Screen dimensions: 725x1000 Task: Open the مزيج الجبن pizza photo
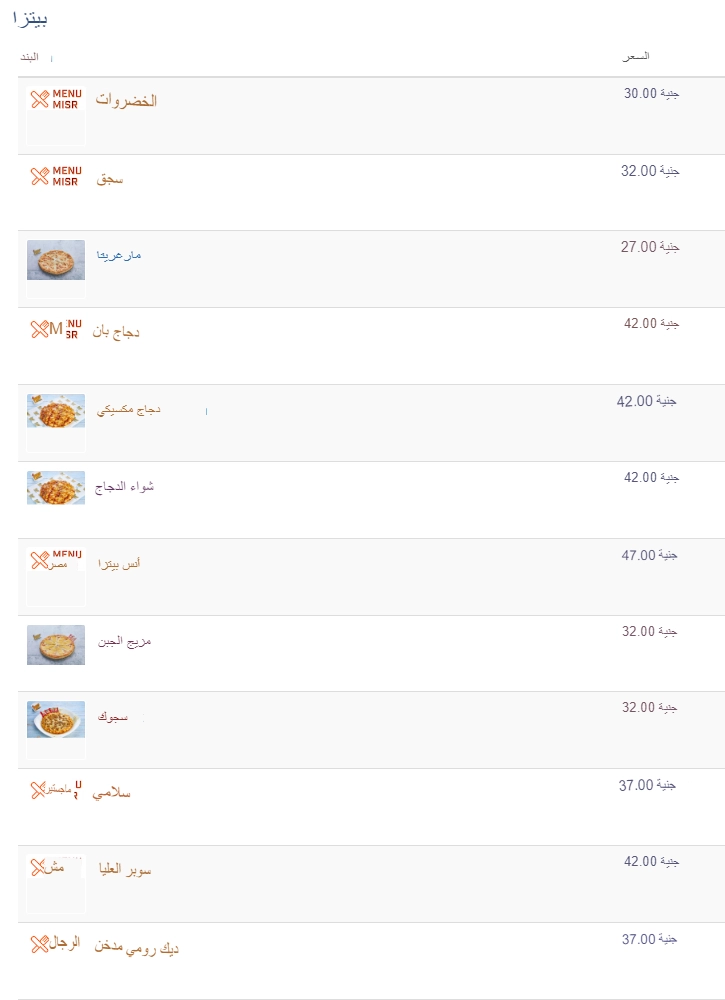56,645
